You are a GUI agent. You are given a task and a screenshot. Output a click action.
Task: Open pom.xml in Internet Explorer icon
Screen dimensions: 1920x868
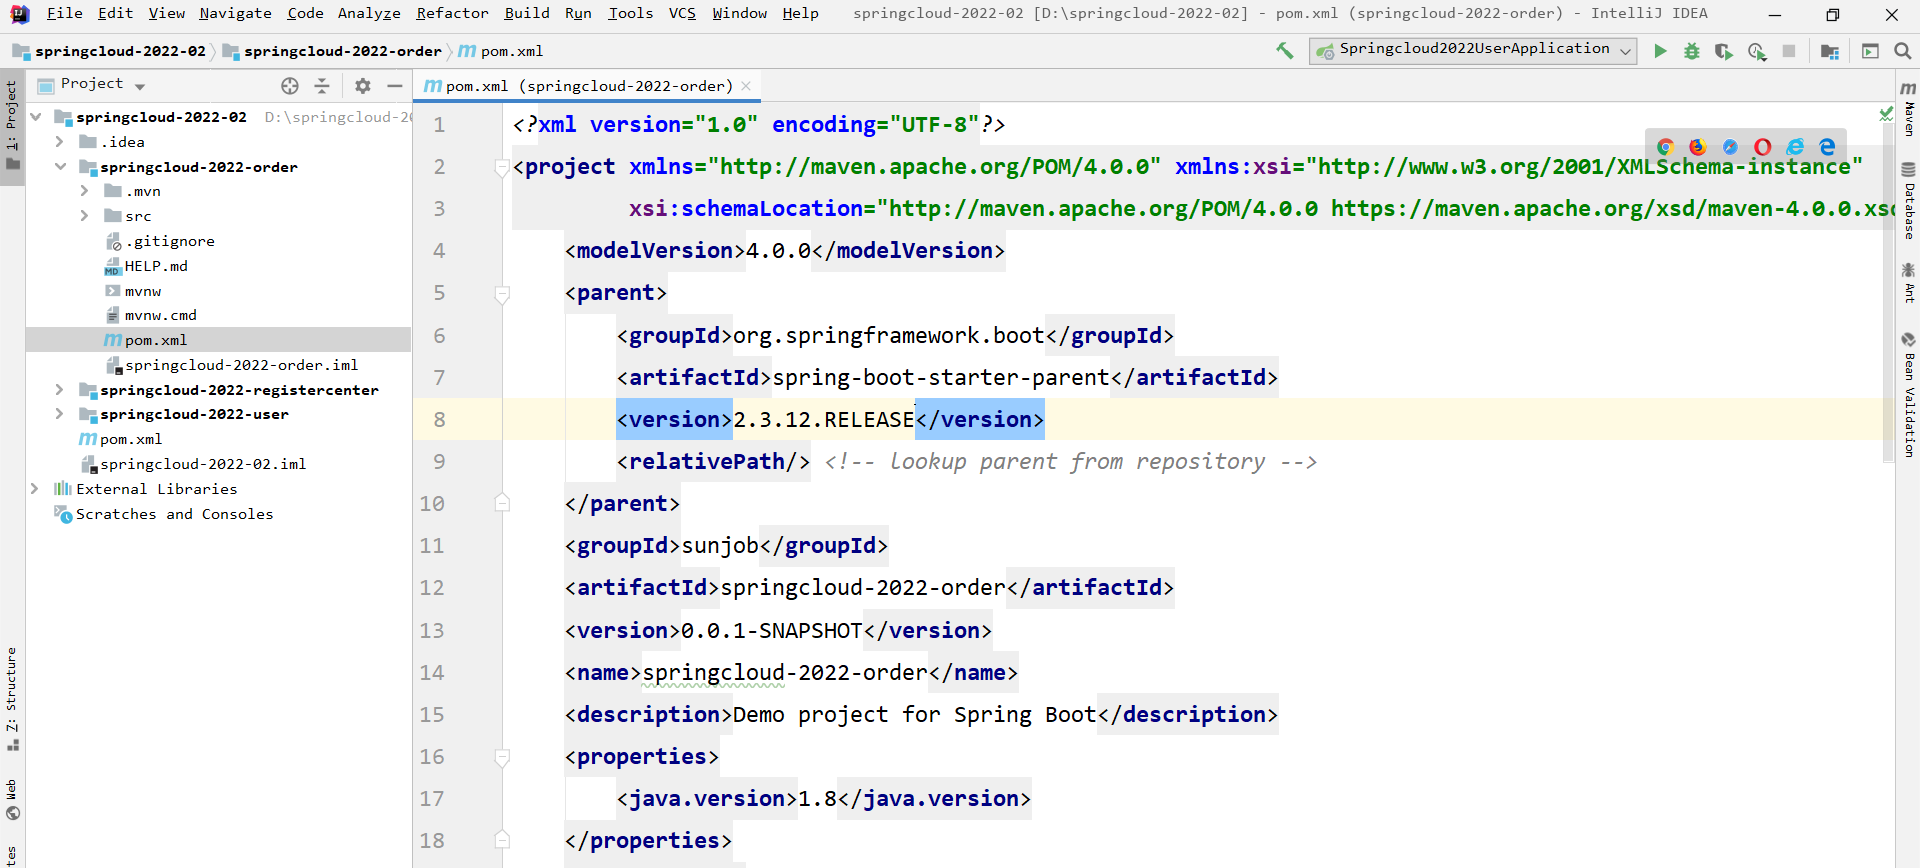tap(1795, 147)
